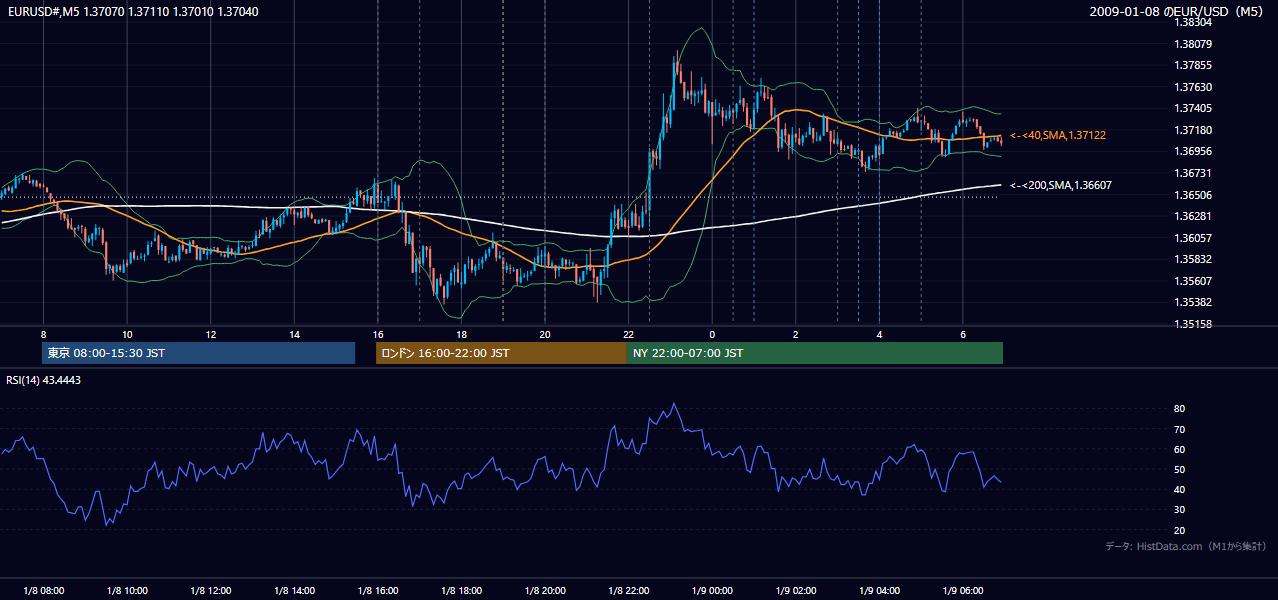This screenshot has height=600, width=1278.
Task: Click price axis value 1.37405
Action: pos(1193,109)
